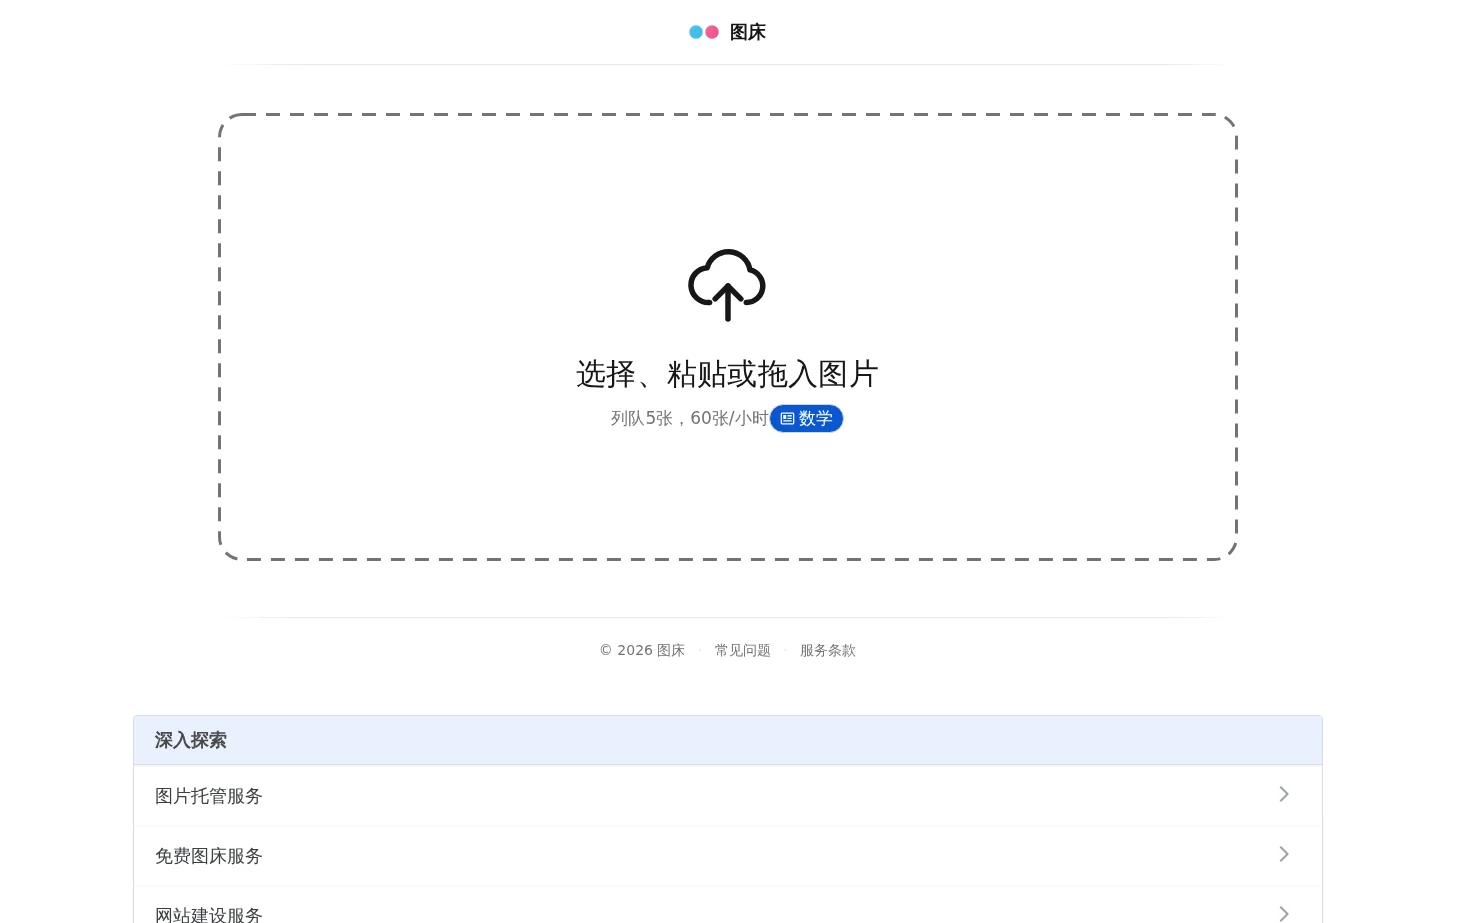Click the chevron beside 免费图床服务

(x=1284, y=854)
